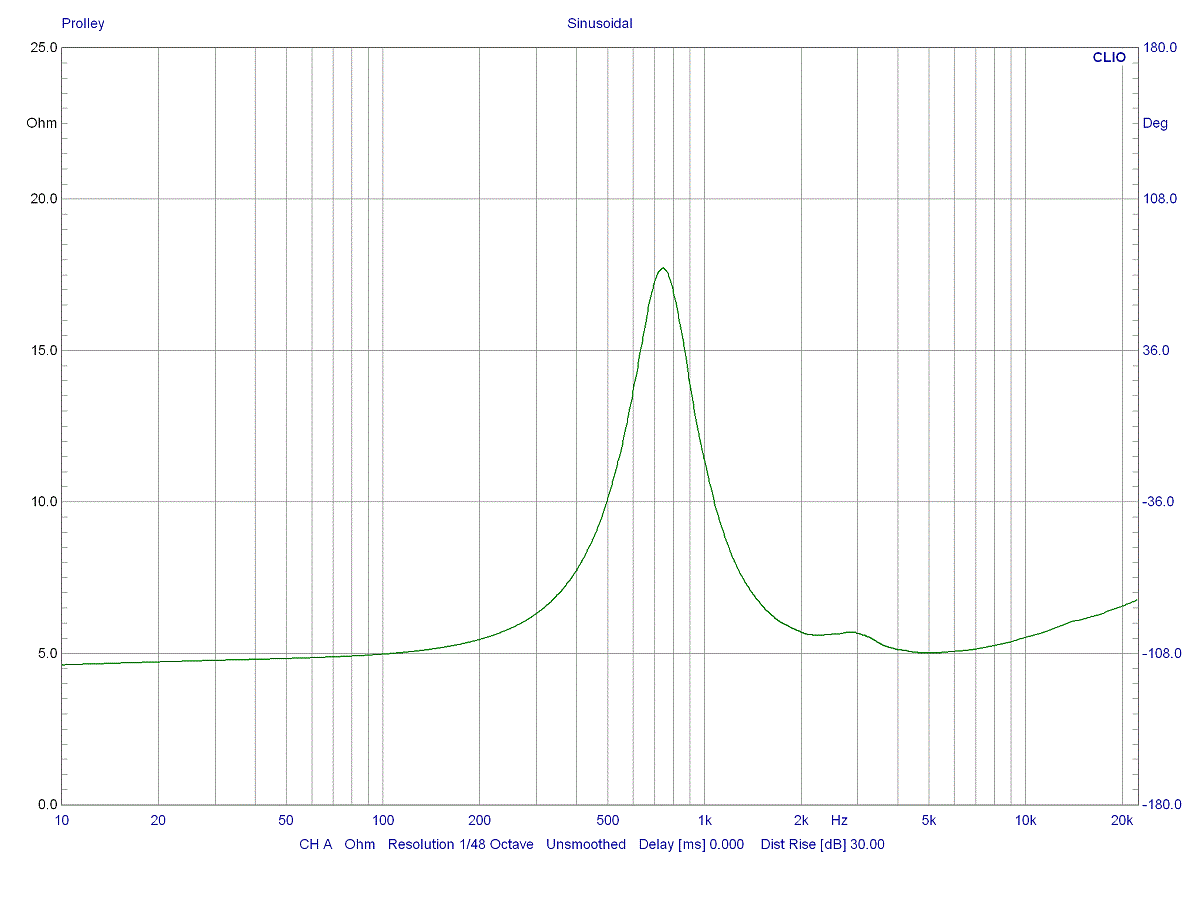Click the "200" frequency axis label
Image resolution: width=1200 pixels, height=900 pixels.
click(479, 820)
